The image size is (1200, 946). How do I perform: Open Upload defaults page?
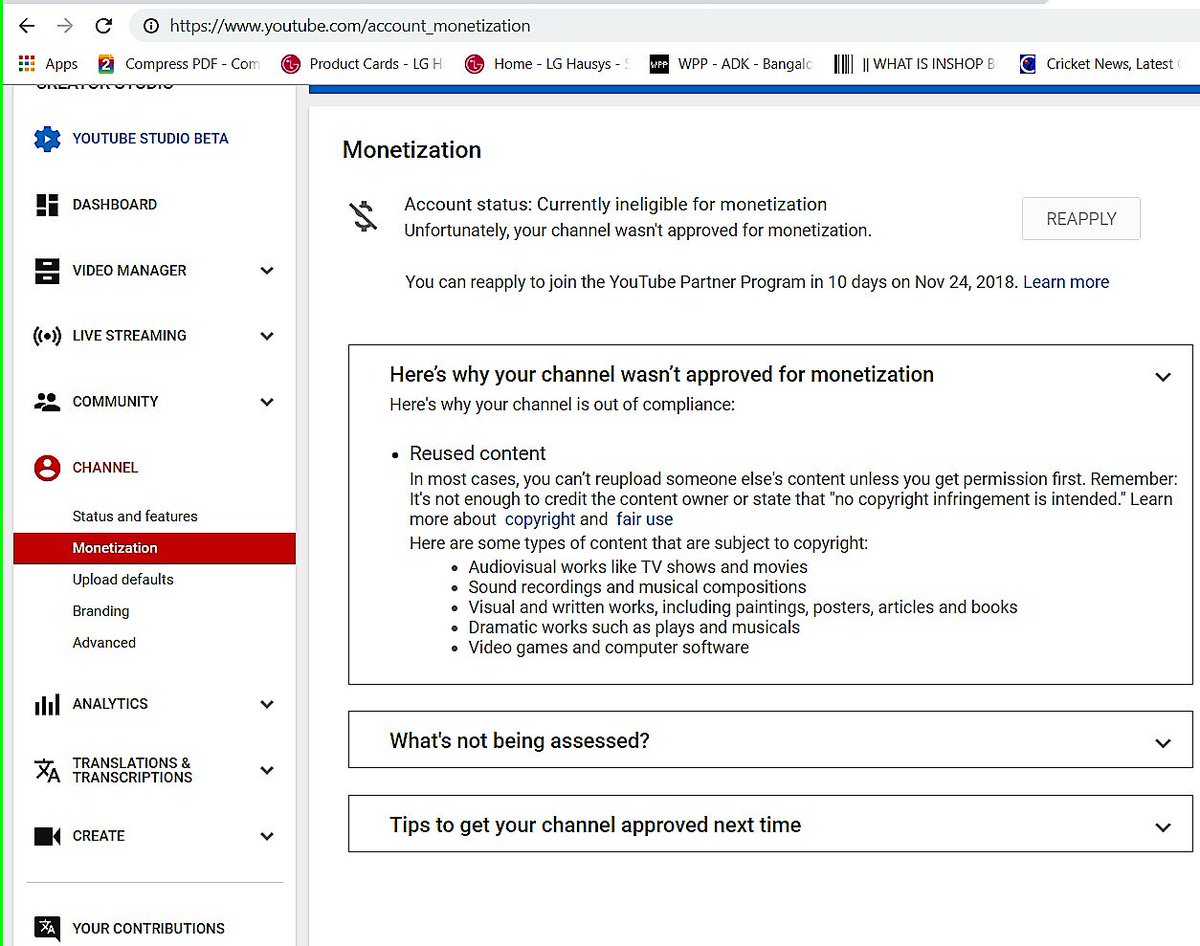123,579
